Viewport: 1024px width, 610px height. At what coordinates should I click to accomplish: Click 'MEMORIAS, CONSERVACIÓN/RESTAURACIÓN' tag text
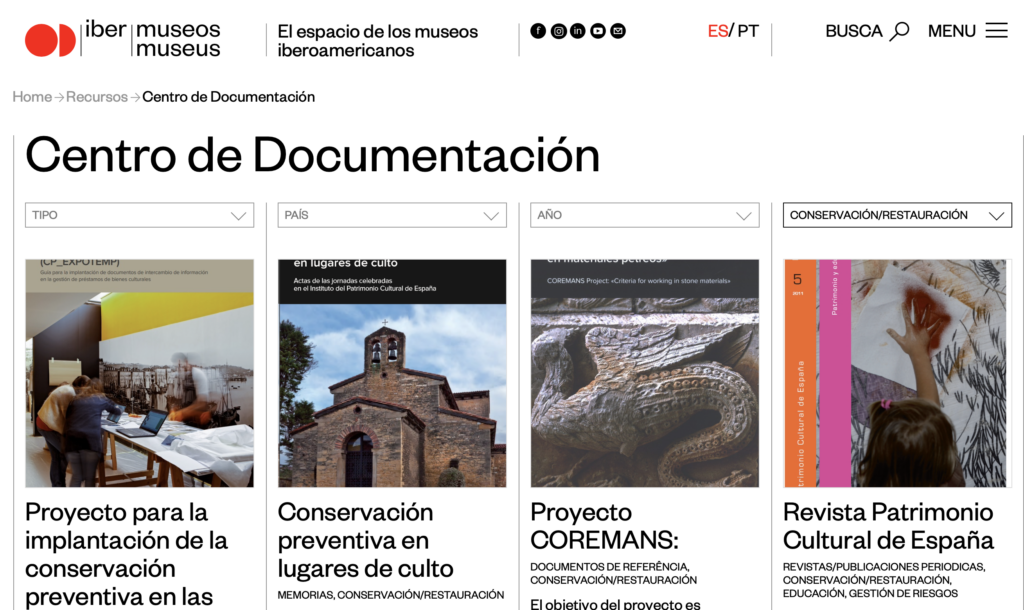click(x=391, y=595)
